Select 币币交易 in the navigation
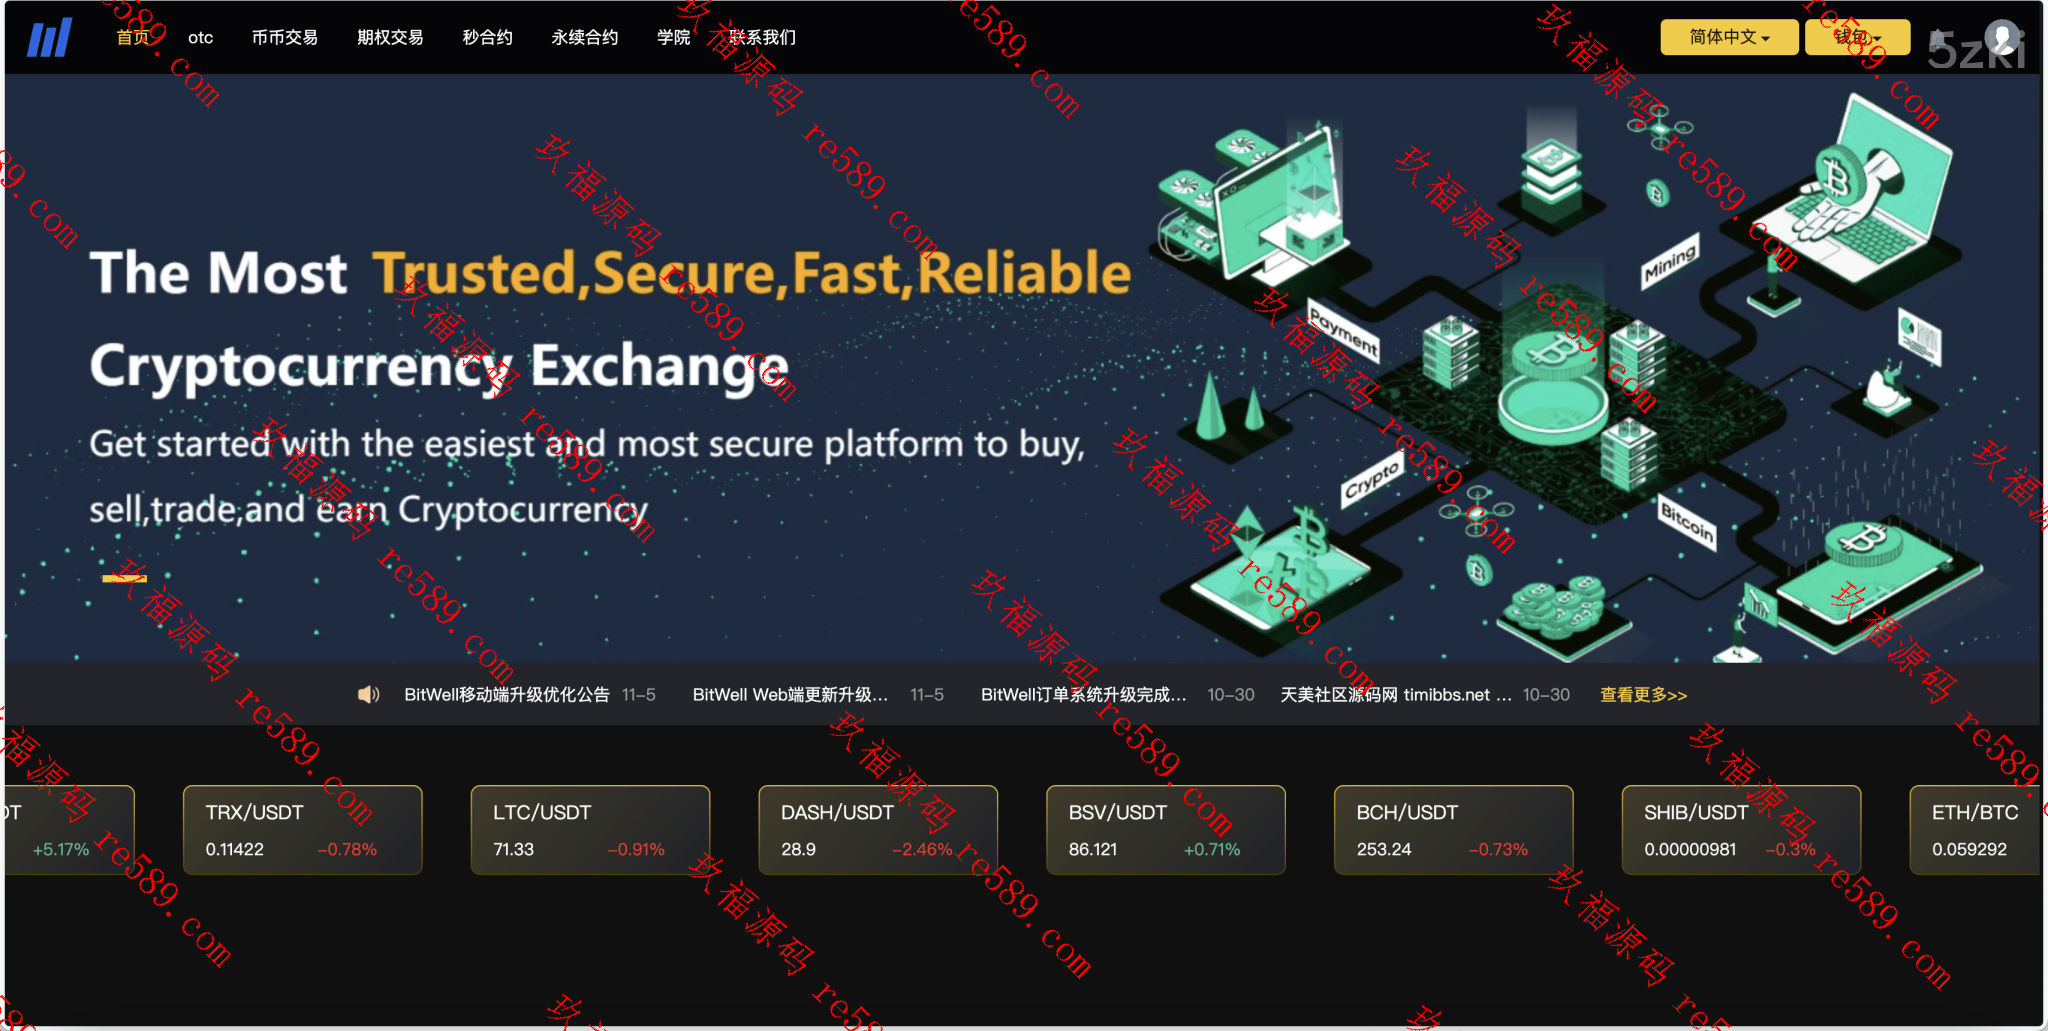Viewport: 2048px width, 1031px height. coord(285,37)
